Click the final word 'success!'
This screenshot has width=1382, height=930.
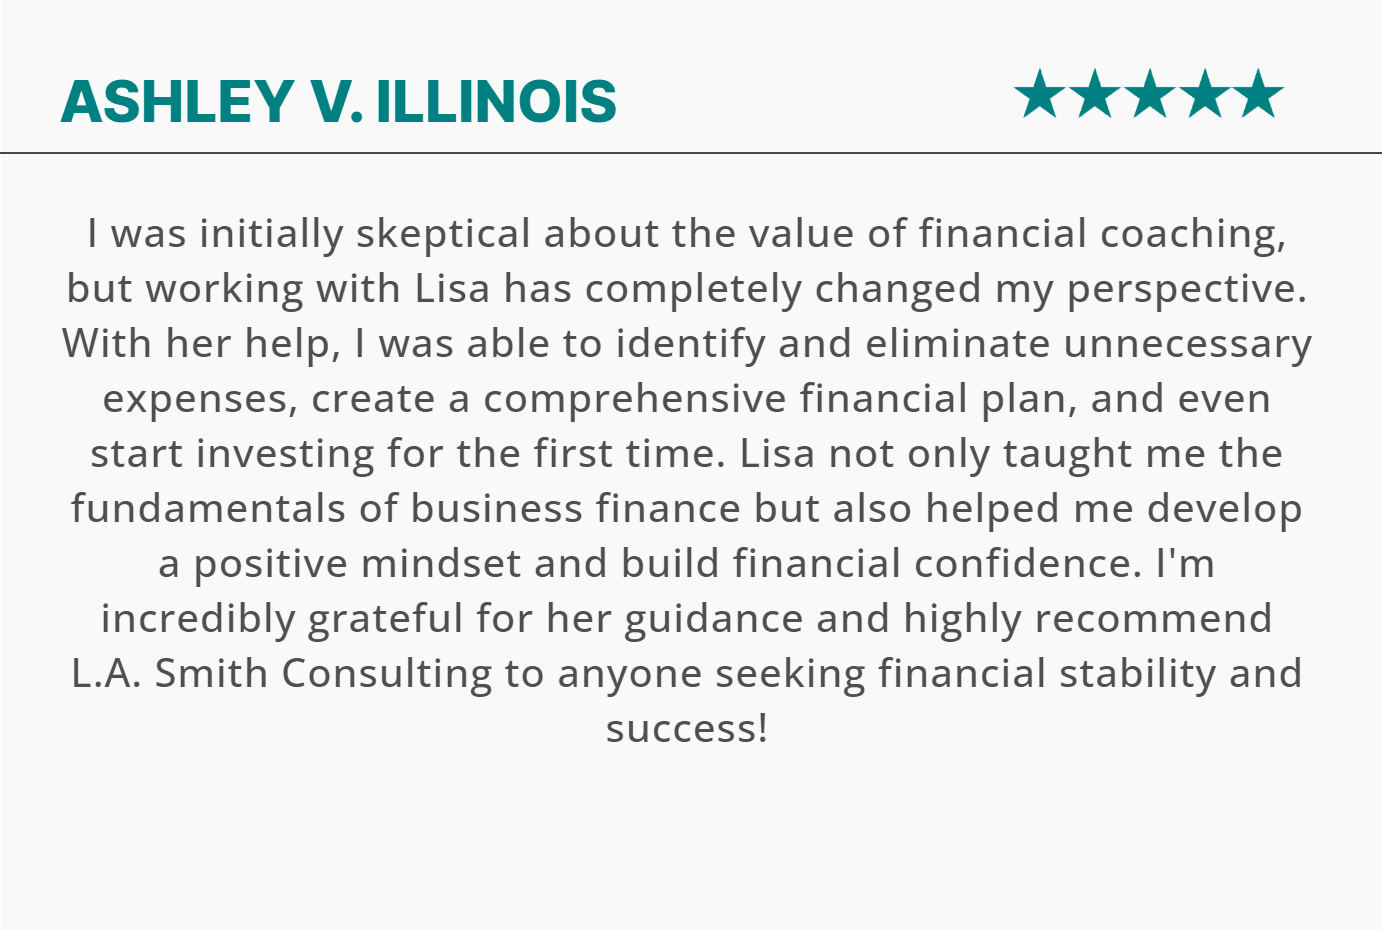click(687, 729)
